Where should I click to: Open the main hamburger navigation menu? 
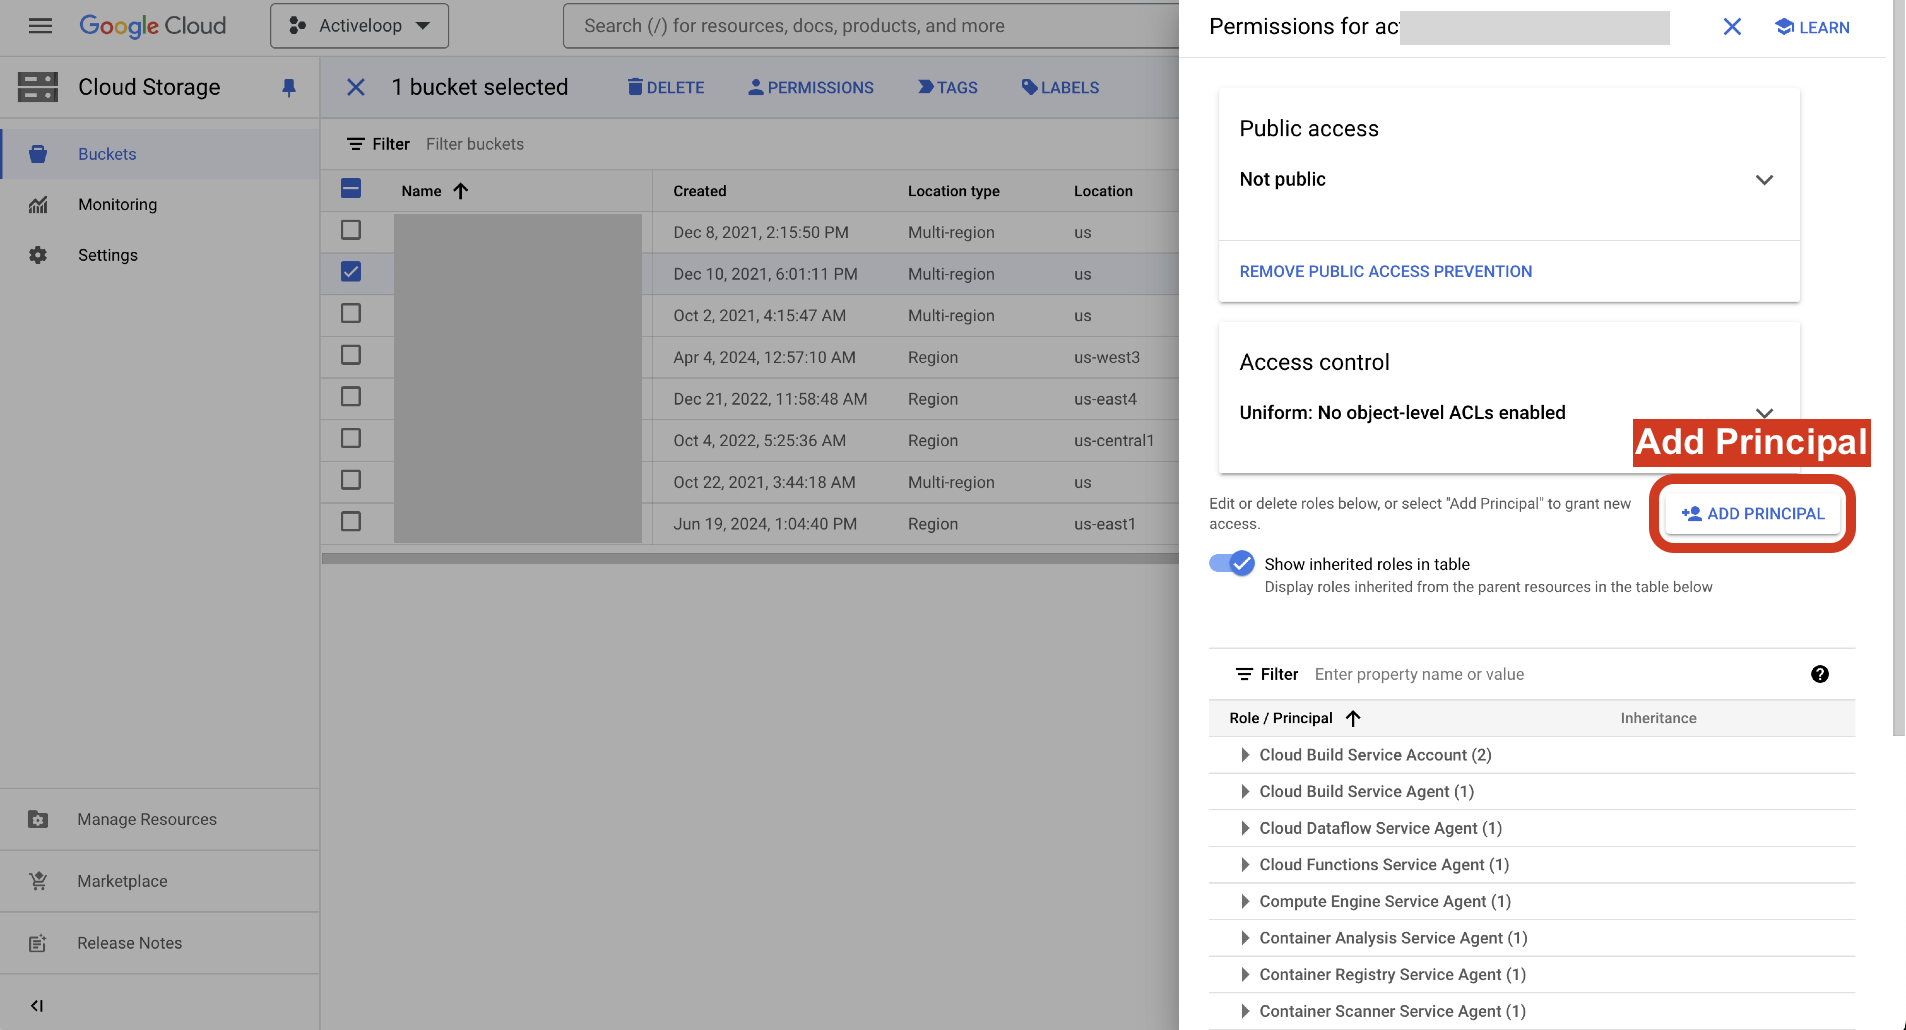click(x=40, y=26)
